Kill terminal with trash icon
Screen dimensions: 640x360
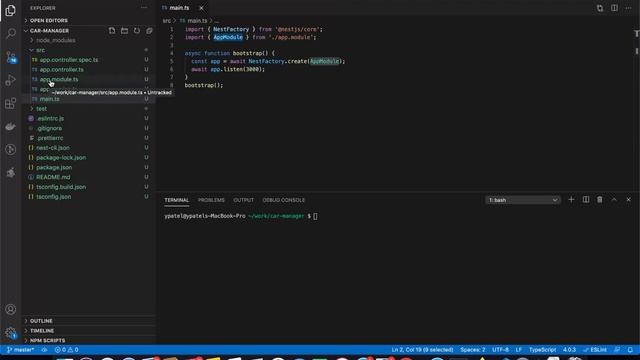click(x=600, y=200)
